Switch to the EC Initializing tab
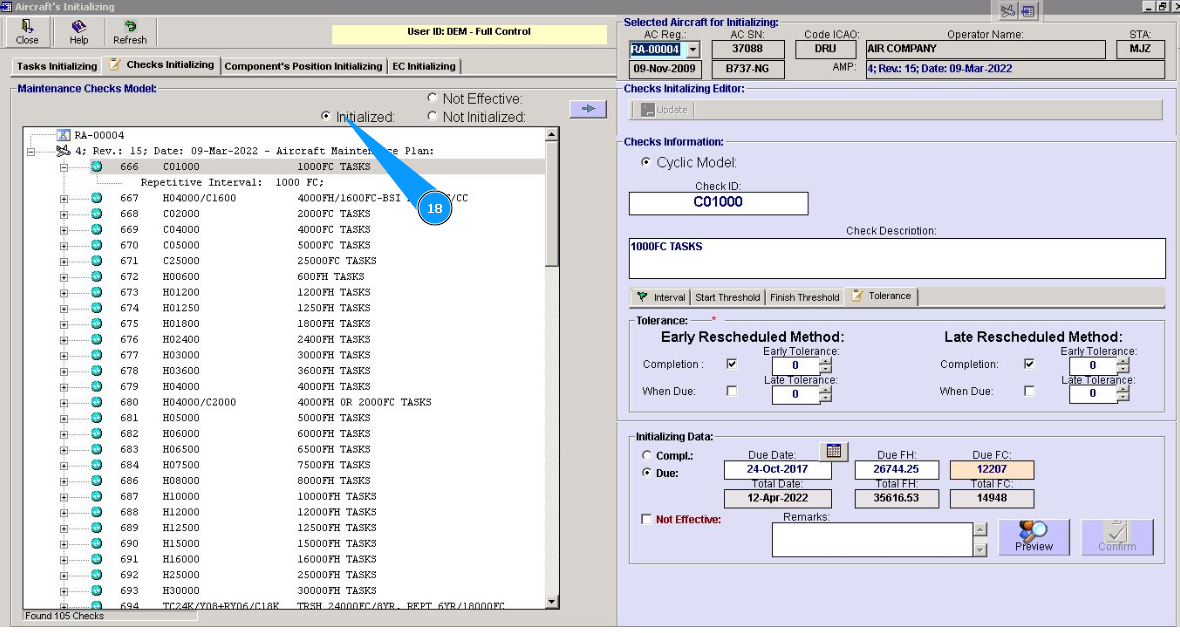 (423, 66)
